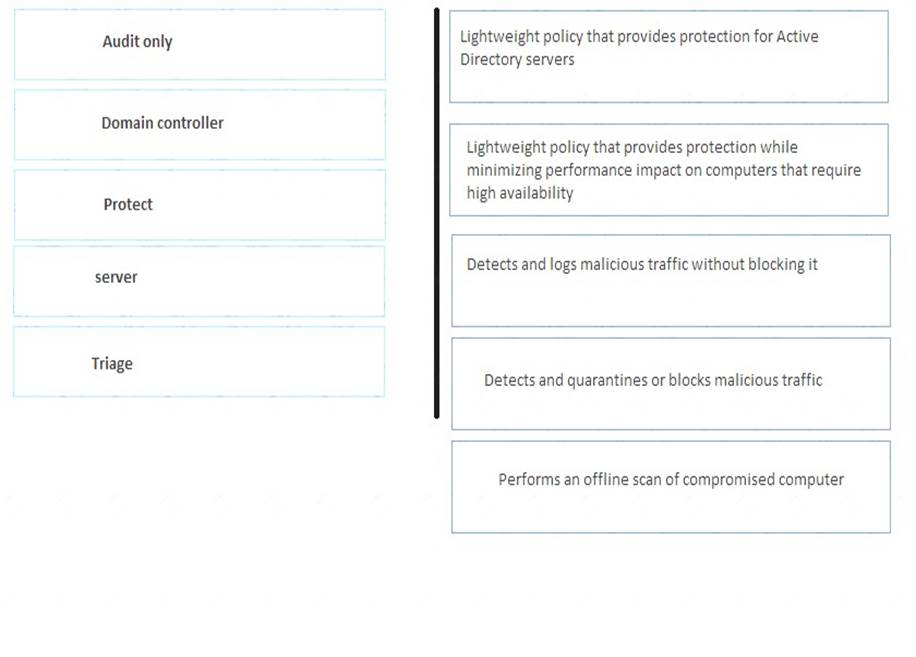The width and height of the screenshot is (916, 657).
Task: Select the offline scan description box
Action: click(x=671, y=487)
